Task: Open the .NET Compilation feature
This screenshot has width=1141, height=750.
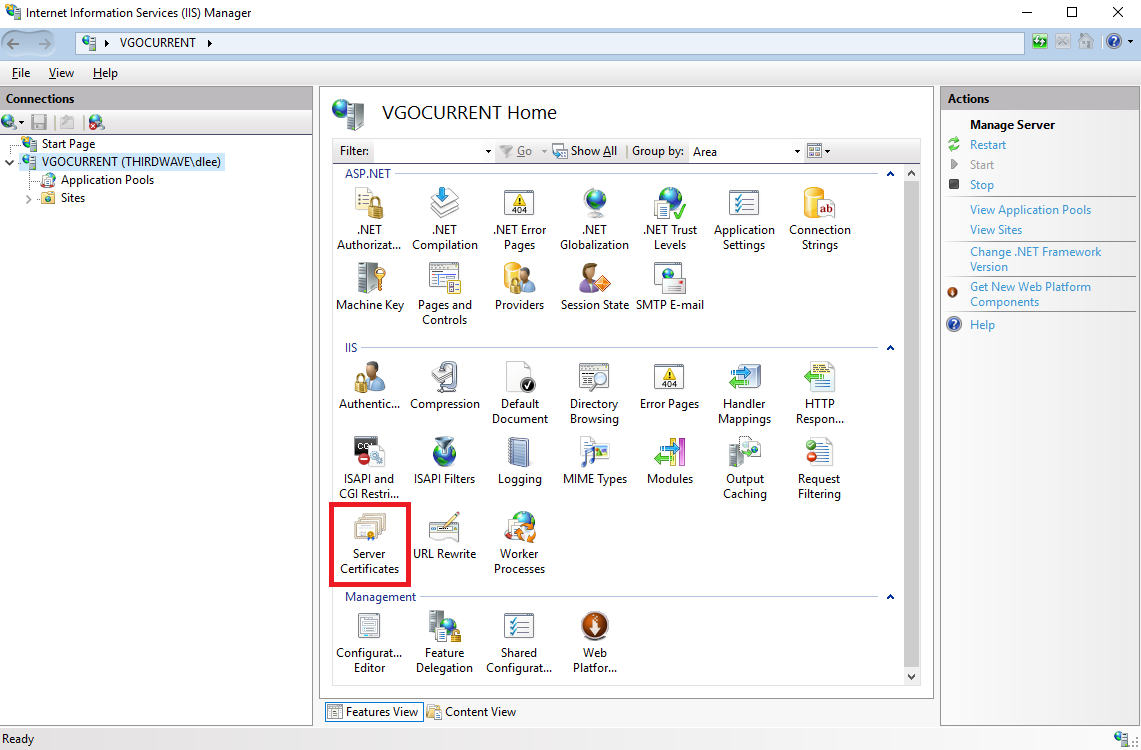Action: (x=445, y=219)
